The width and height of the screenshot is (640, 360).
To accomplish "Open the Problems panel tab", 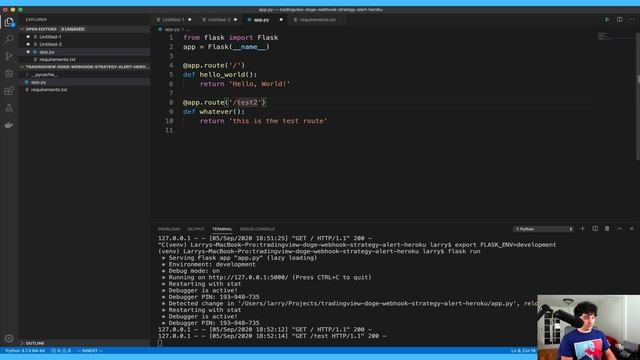I will pyautogui.click(x=169, y=229).
